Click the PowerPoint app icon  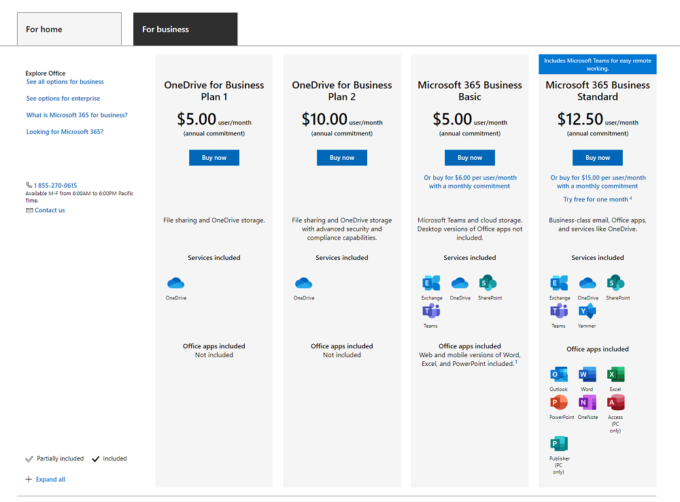tap(559, 402)
